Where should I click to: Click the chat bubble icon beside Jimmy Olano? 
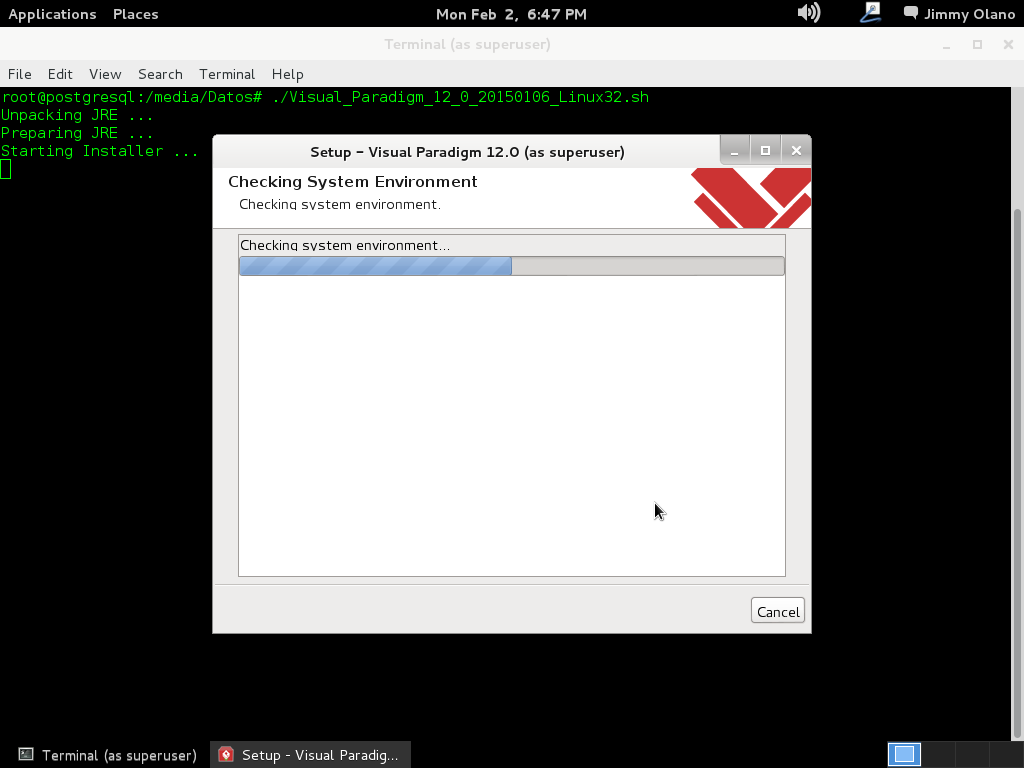point(911,13)
